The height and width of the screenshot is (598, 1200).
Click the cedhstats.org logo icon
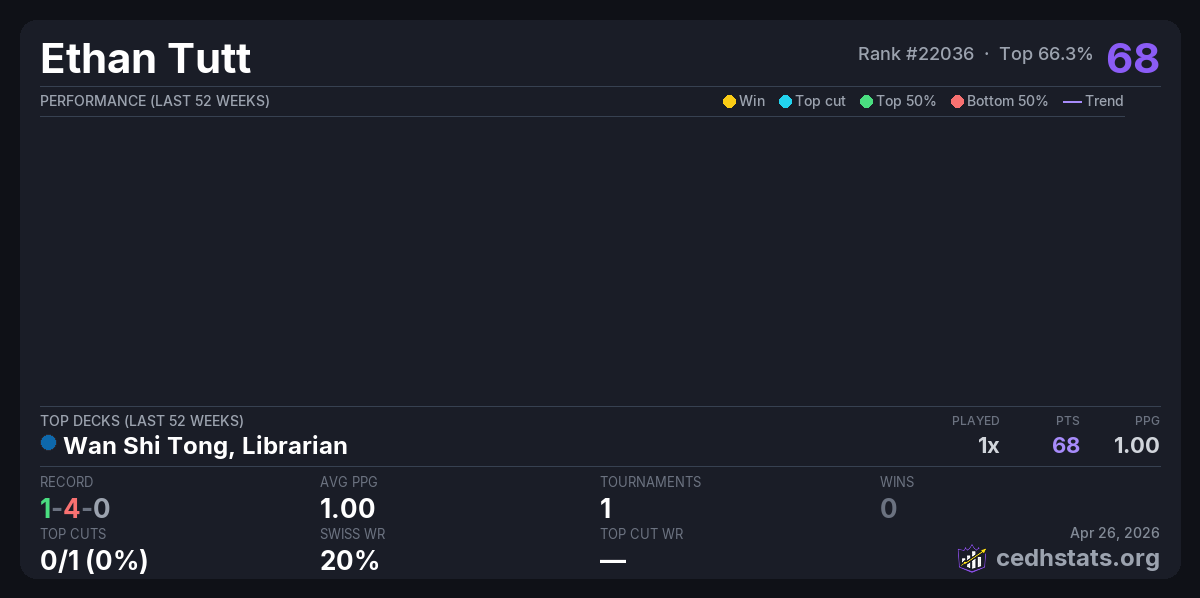pos(972,558)
